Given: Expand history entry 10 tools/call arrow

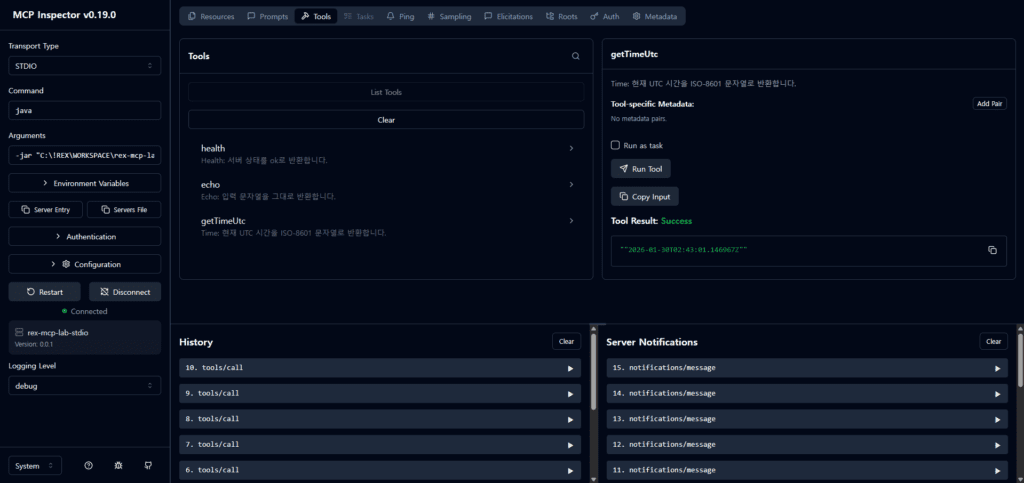Looking at the screenshot, I should [x=570, y=368].
